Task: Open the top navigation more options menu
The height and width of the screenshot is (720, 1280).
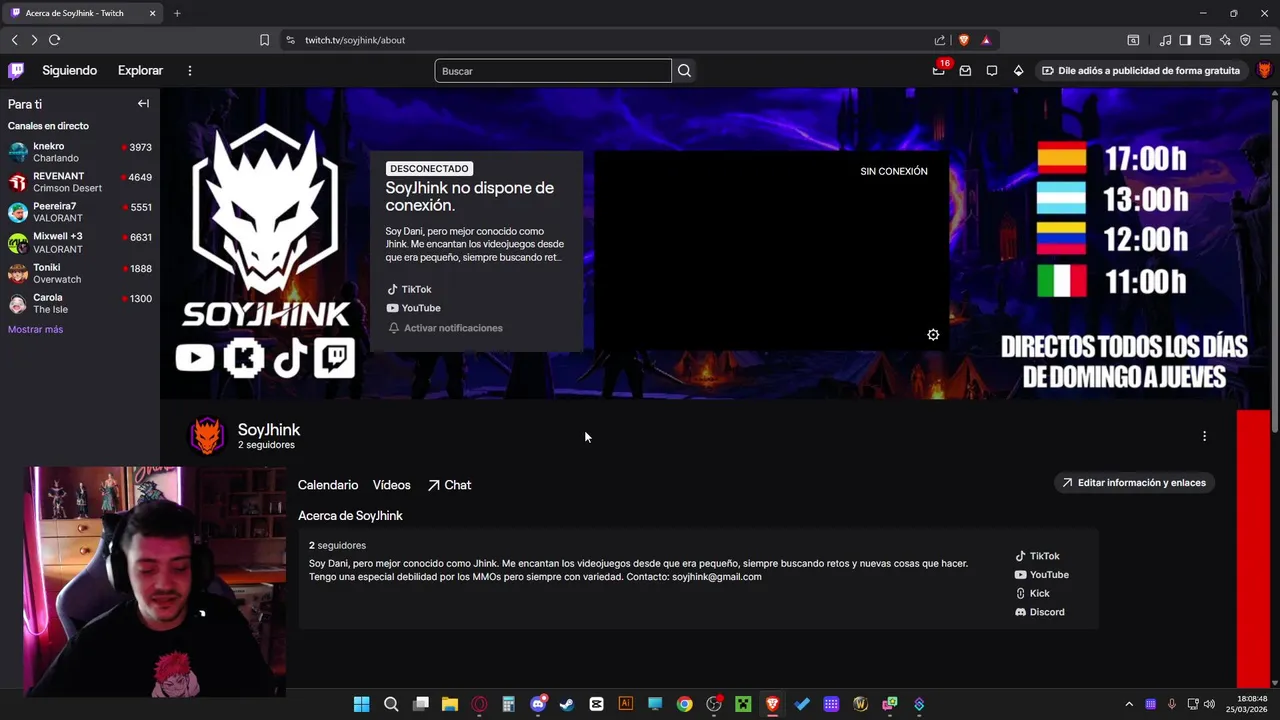Action: click(x=190, y=70)
